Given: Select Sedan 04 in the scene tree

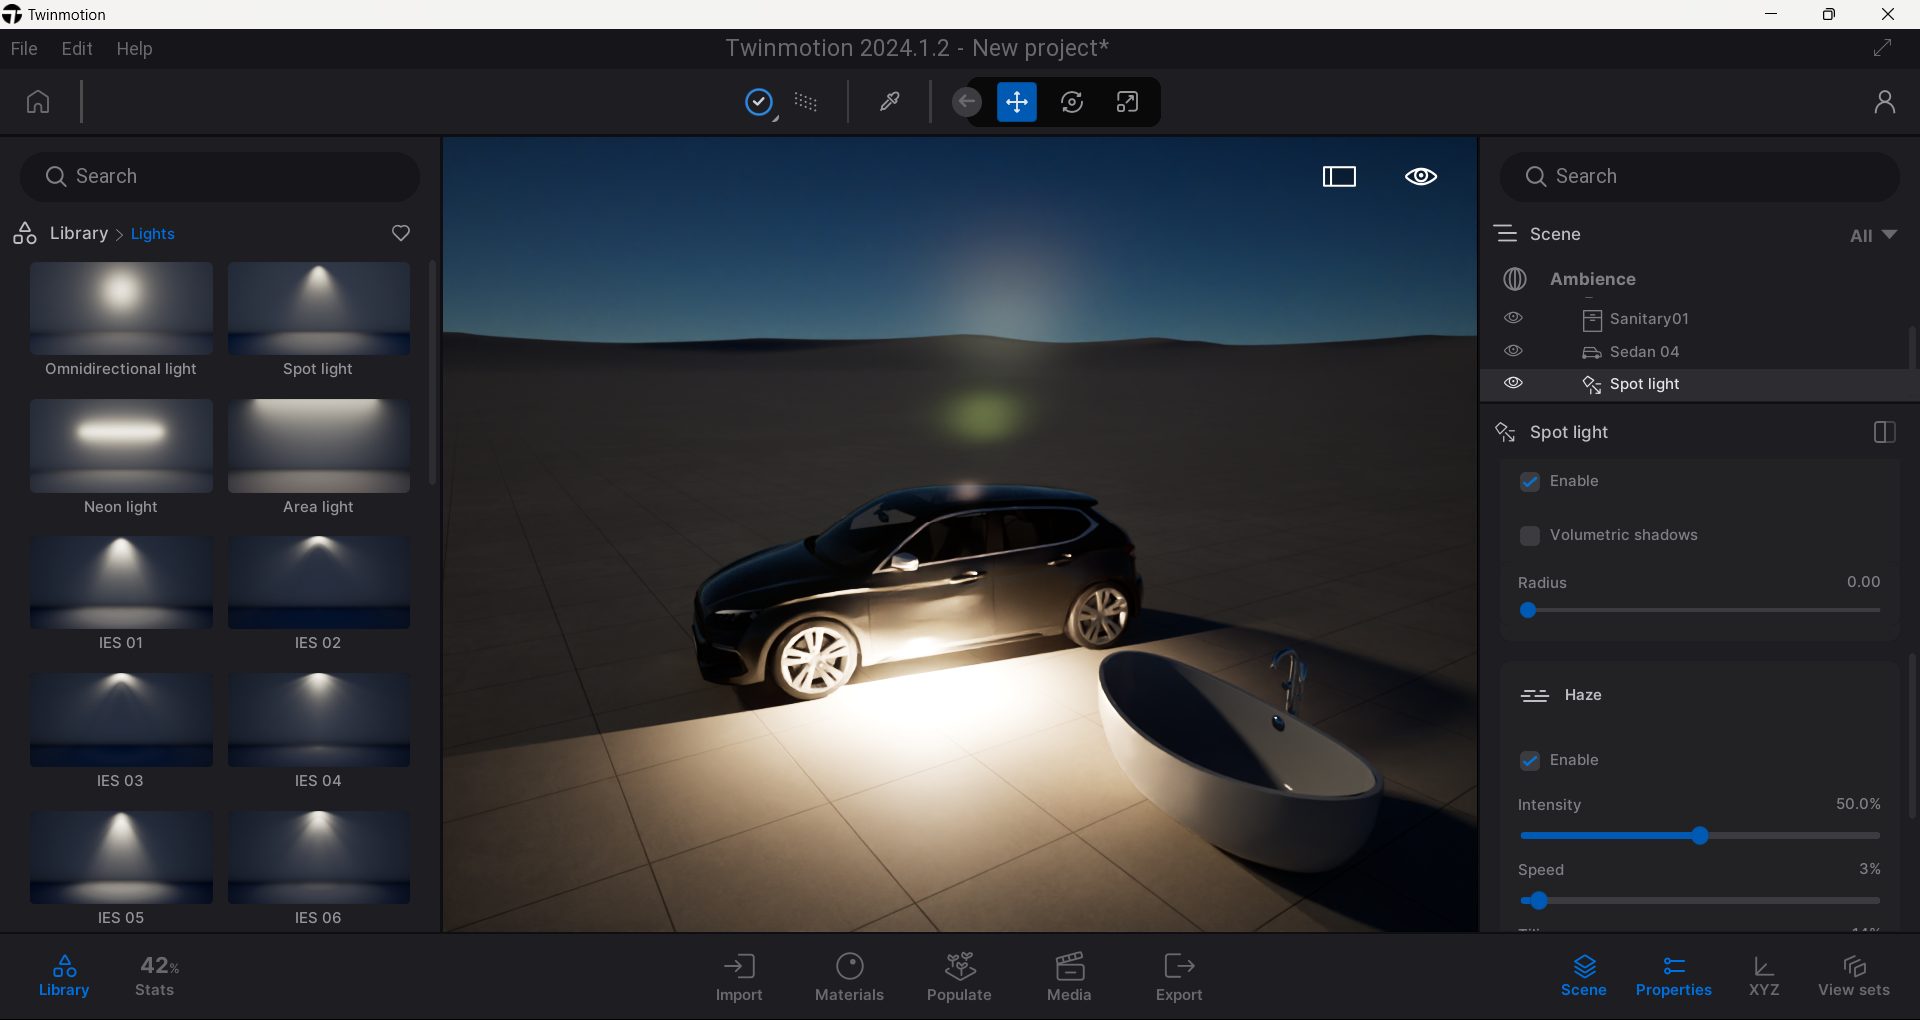Looking at the screenshot, I should tap(1644, 352).
